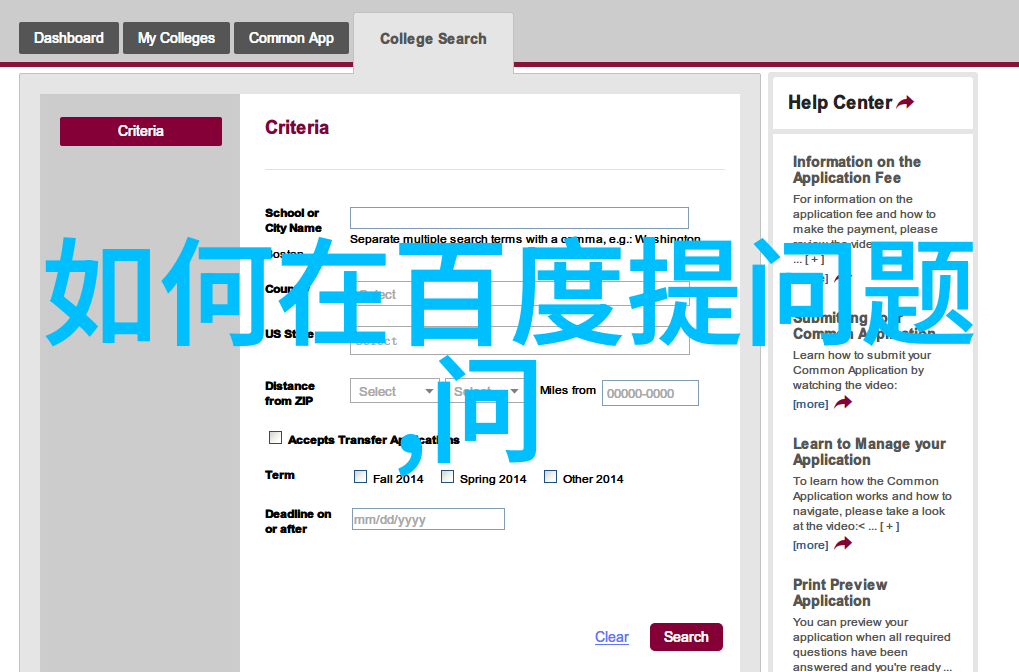Click the arrow icon after the Manage your Application [more]
Image resolution: width=1019 pixels, height=672 pixels.
tap(843, 544)
